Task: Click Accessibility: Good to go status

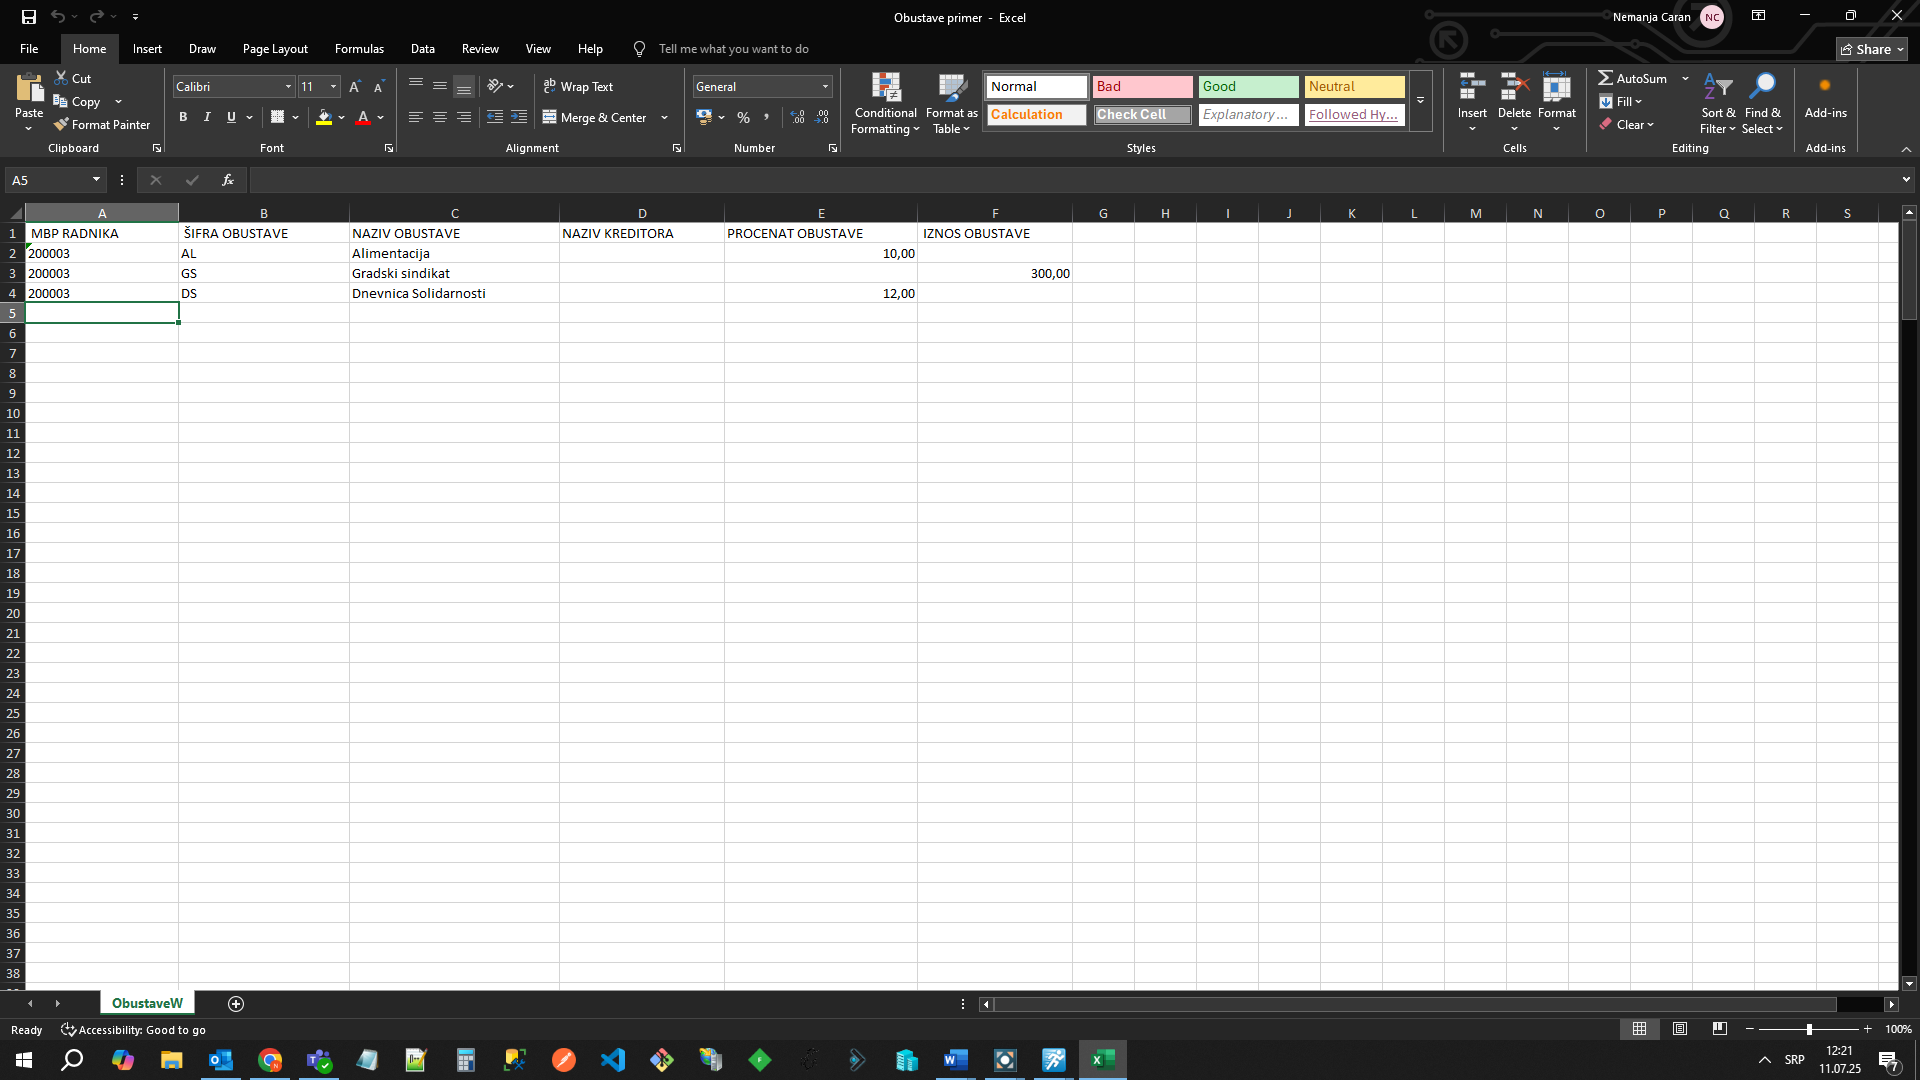Action: pyautogui.click(x=134, y=1030)
